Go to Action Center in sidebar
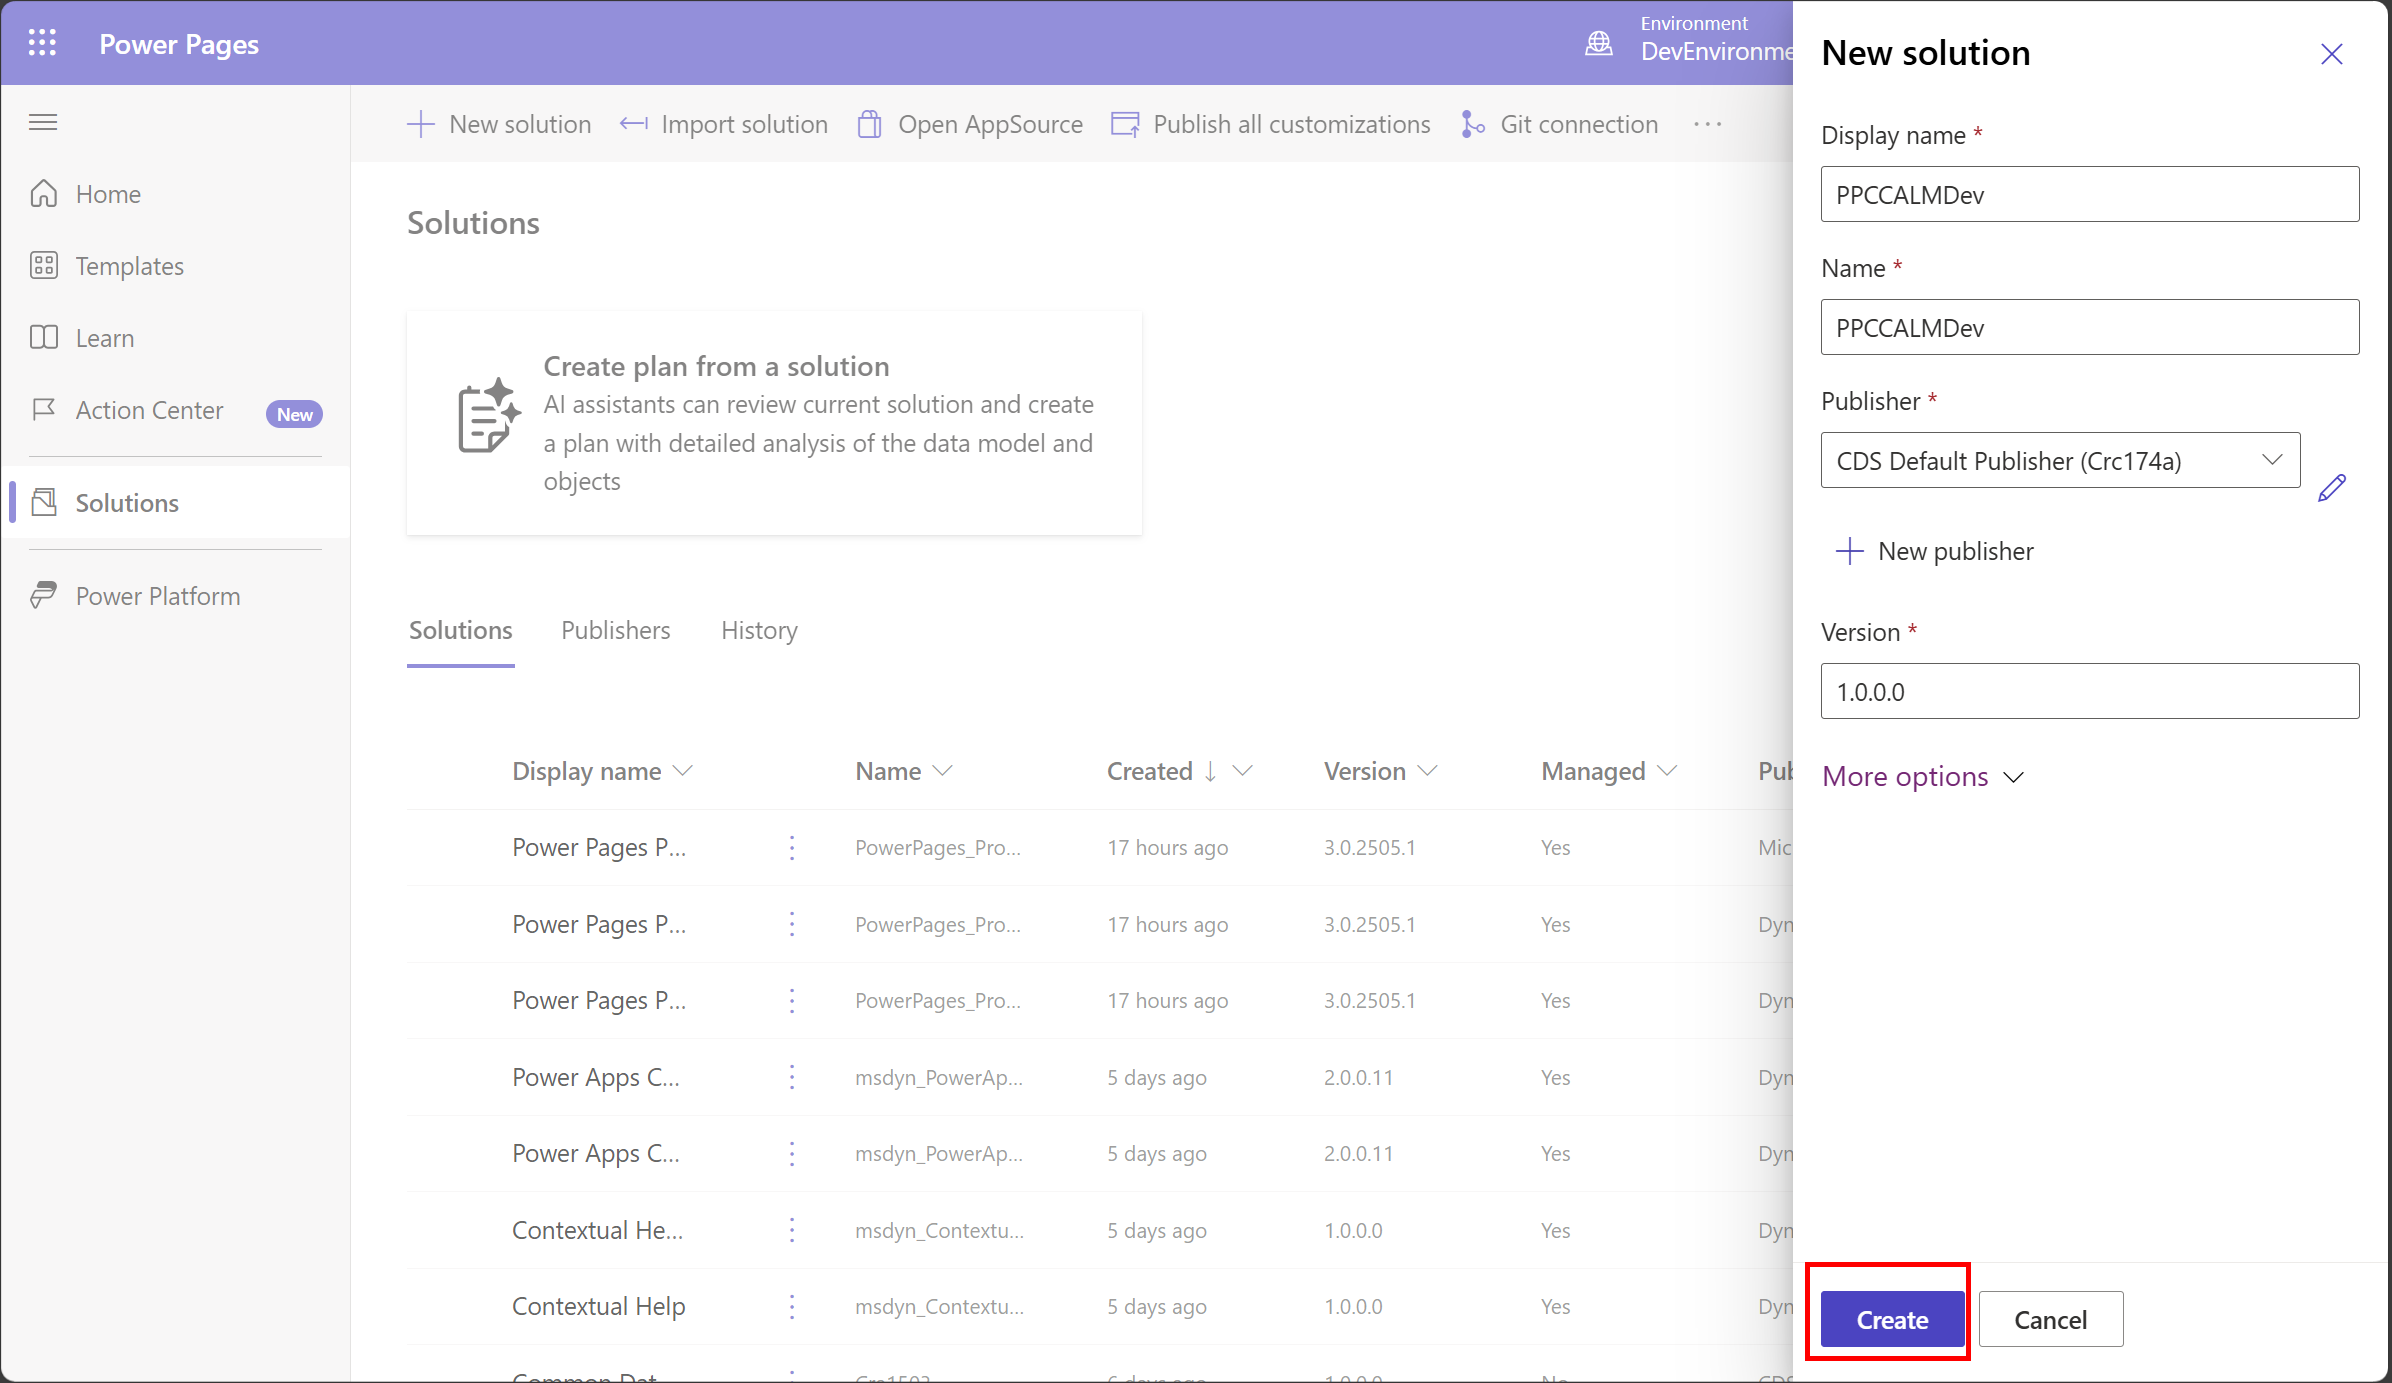This screenshot has height=1383, width=2392. tap(149, 410)
